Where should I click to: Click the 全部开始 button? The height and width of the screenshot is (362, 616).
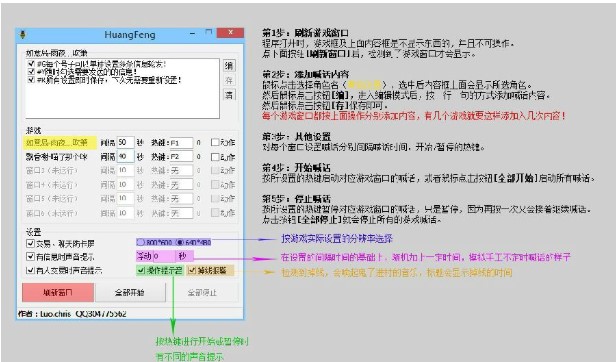(130, 292)
